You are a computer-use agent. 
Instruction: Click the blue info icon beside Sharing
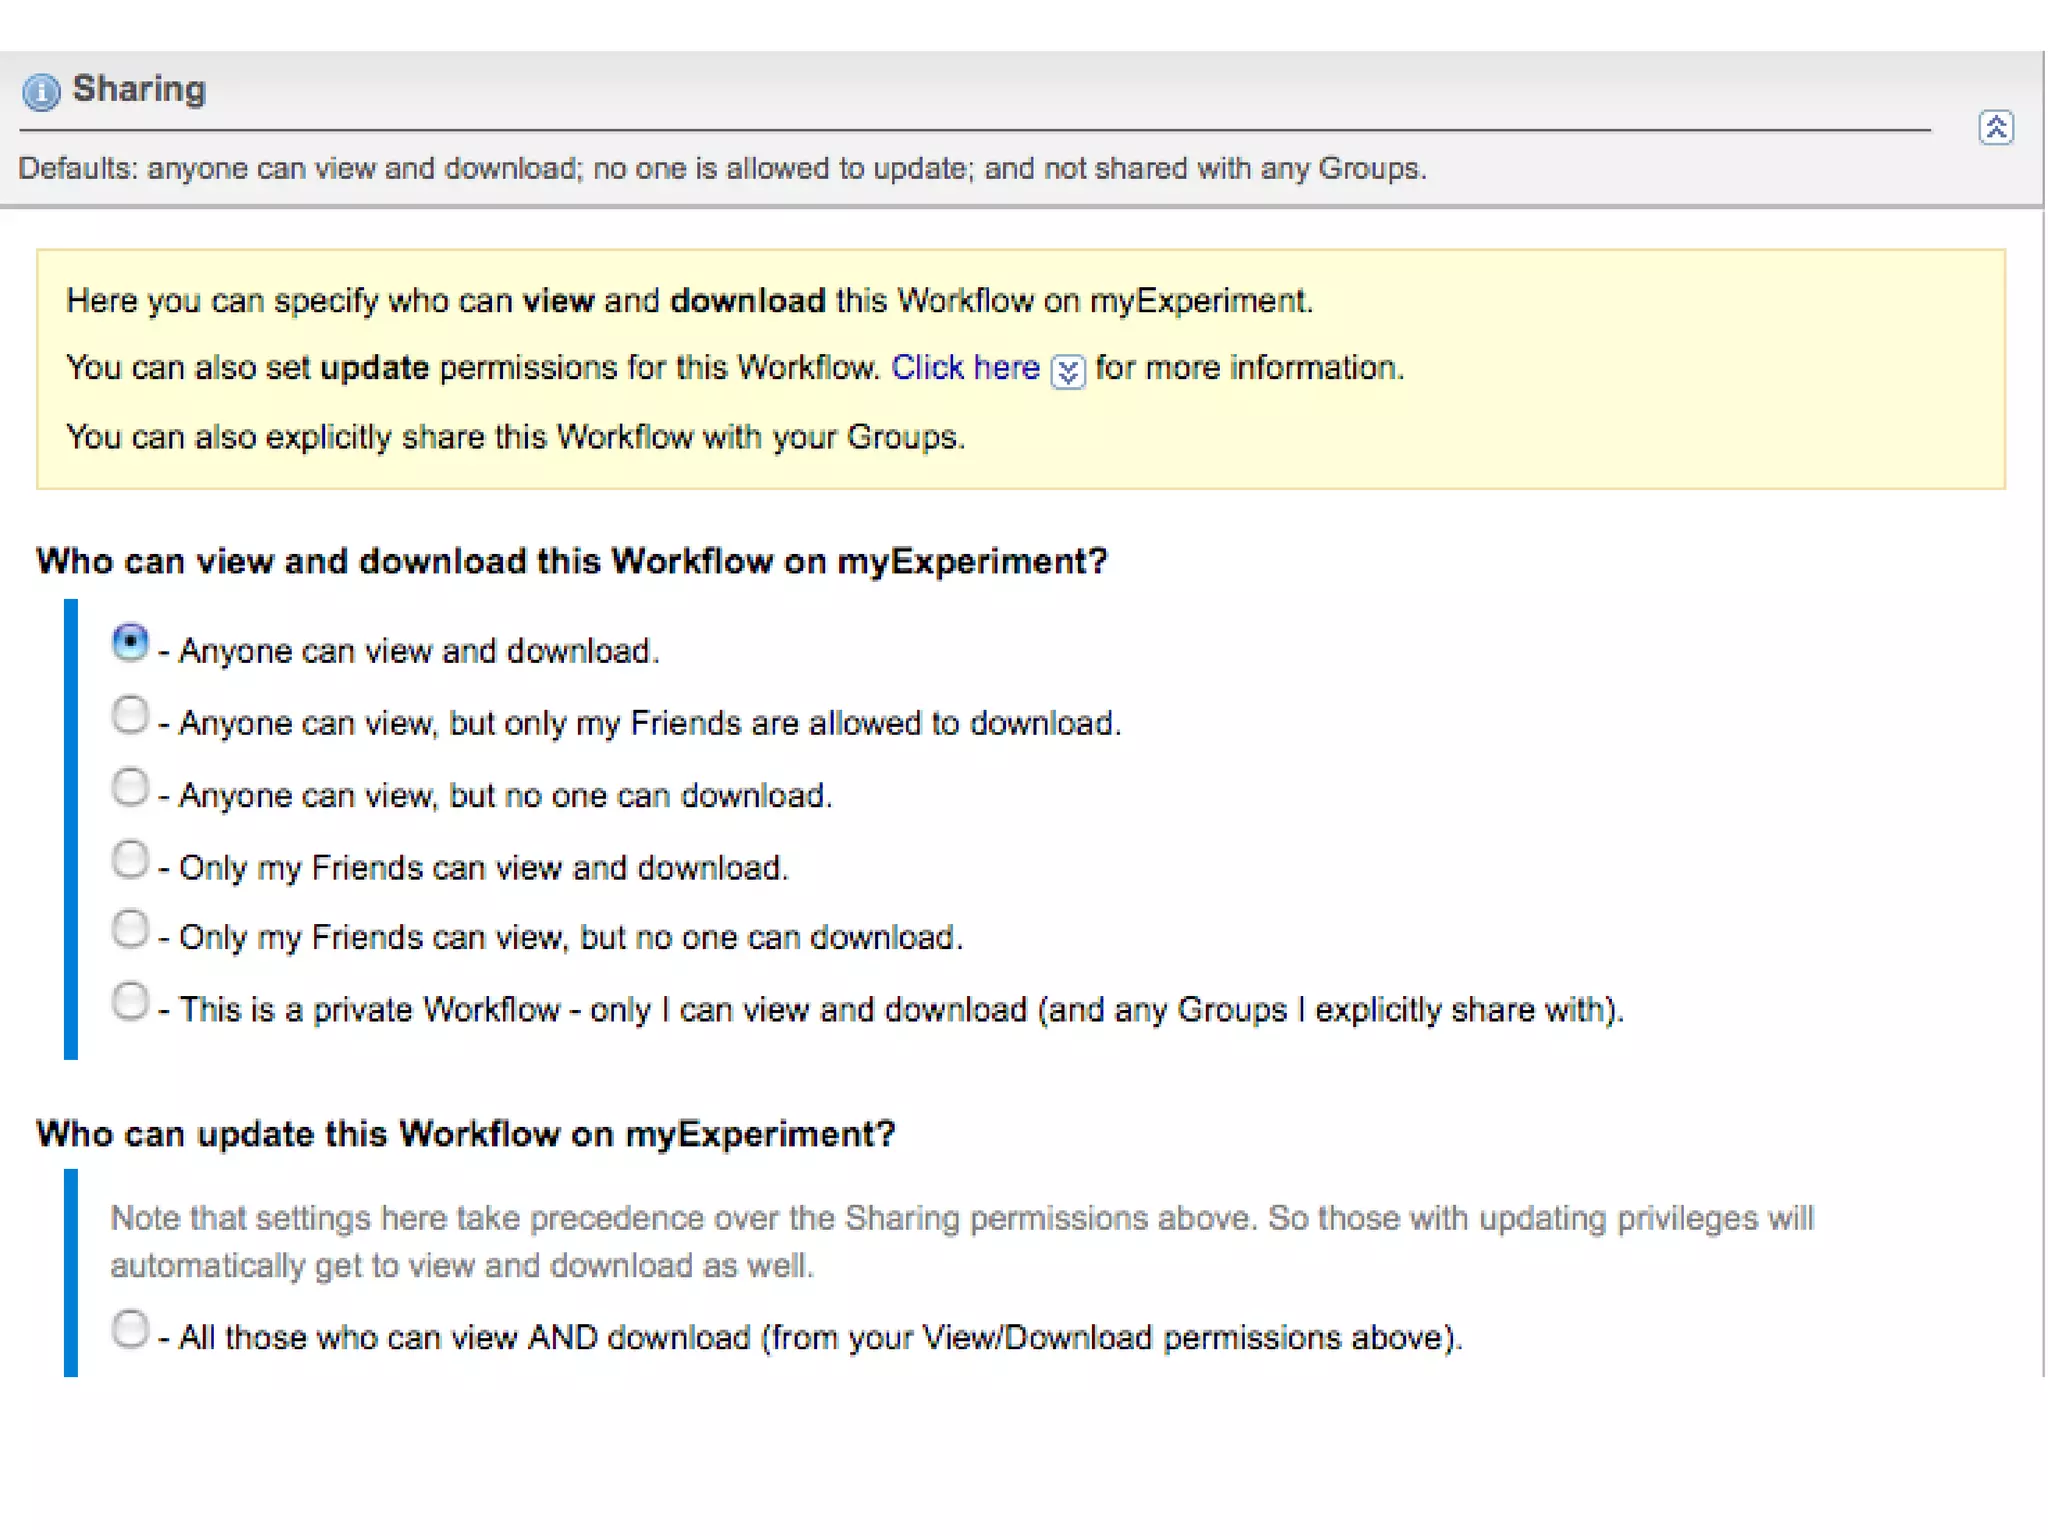click(x=41, y=91)
